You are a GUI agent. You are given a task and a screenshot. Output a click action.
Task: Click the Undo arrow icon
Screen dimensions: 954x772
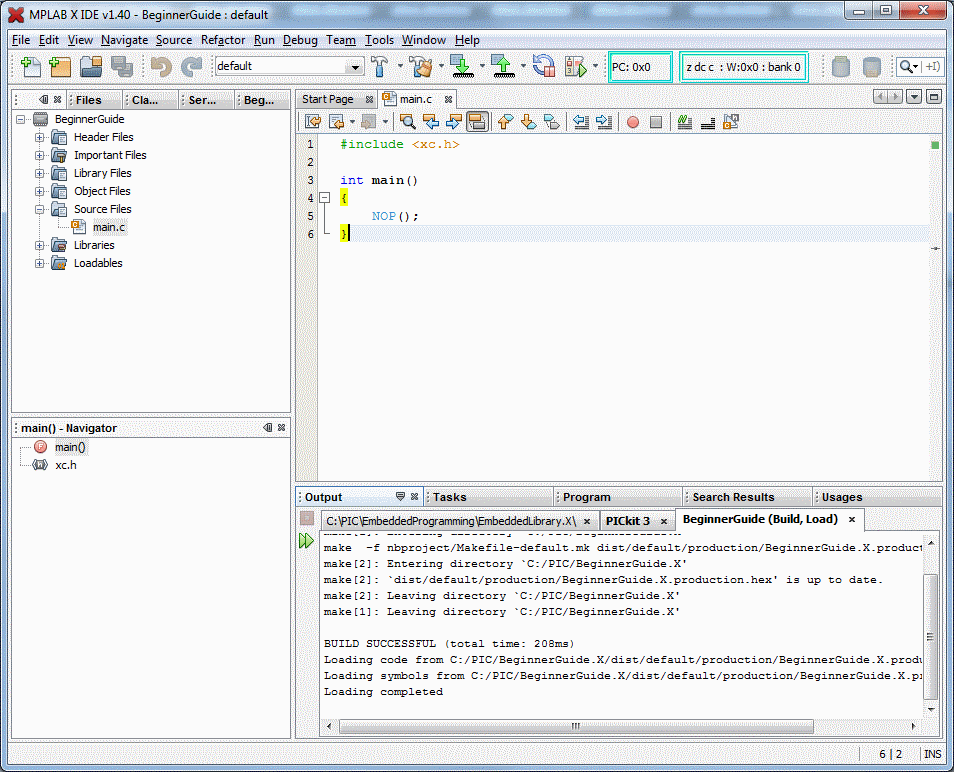161,66
